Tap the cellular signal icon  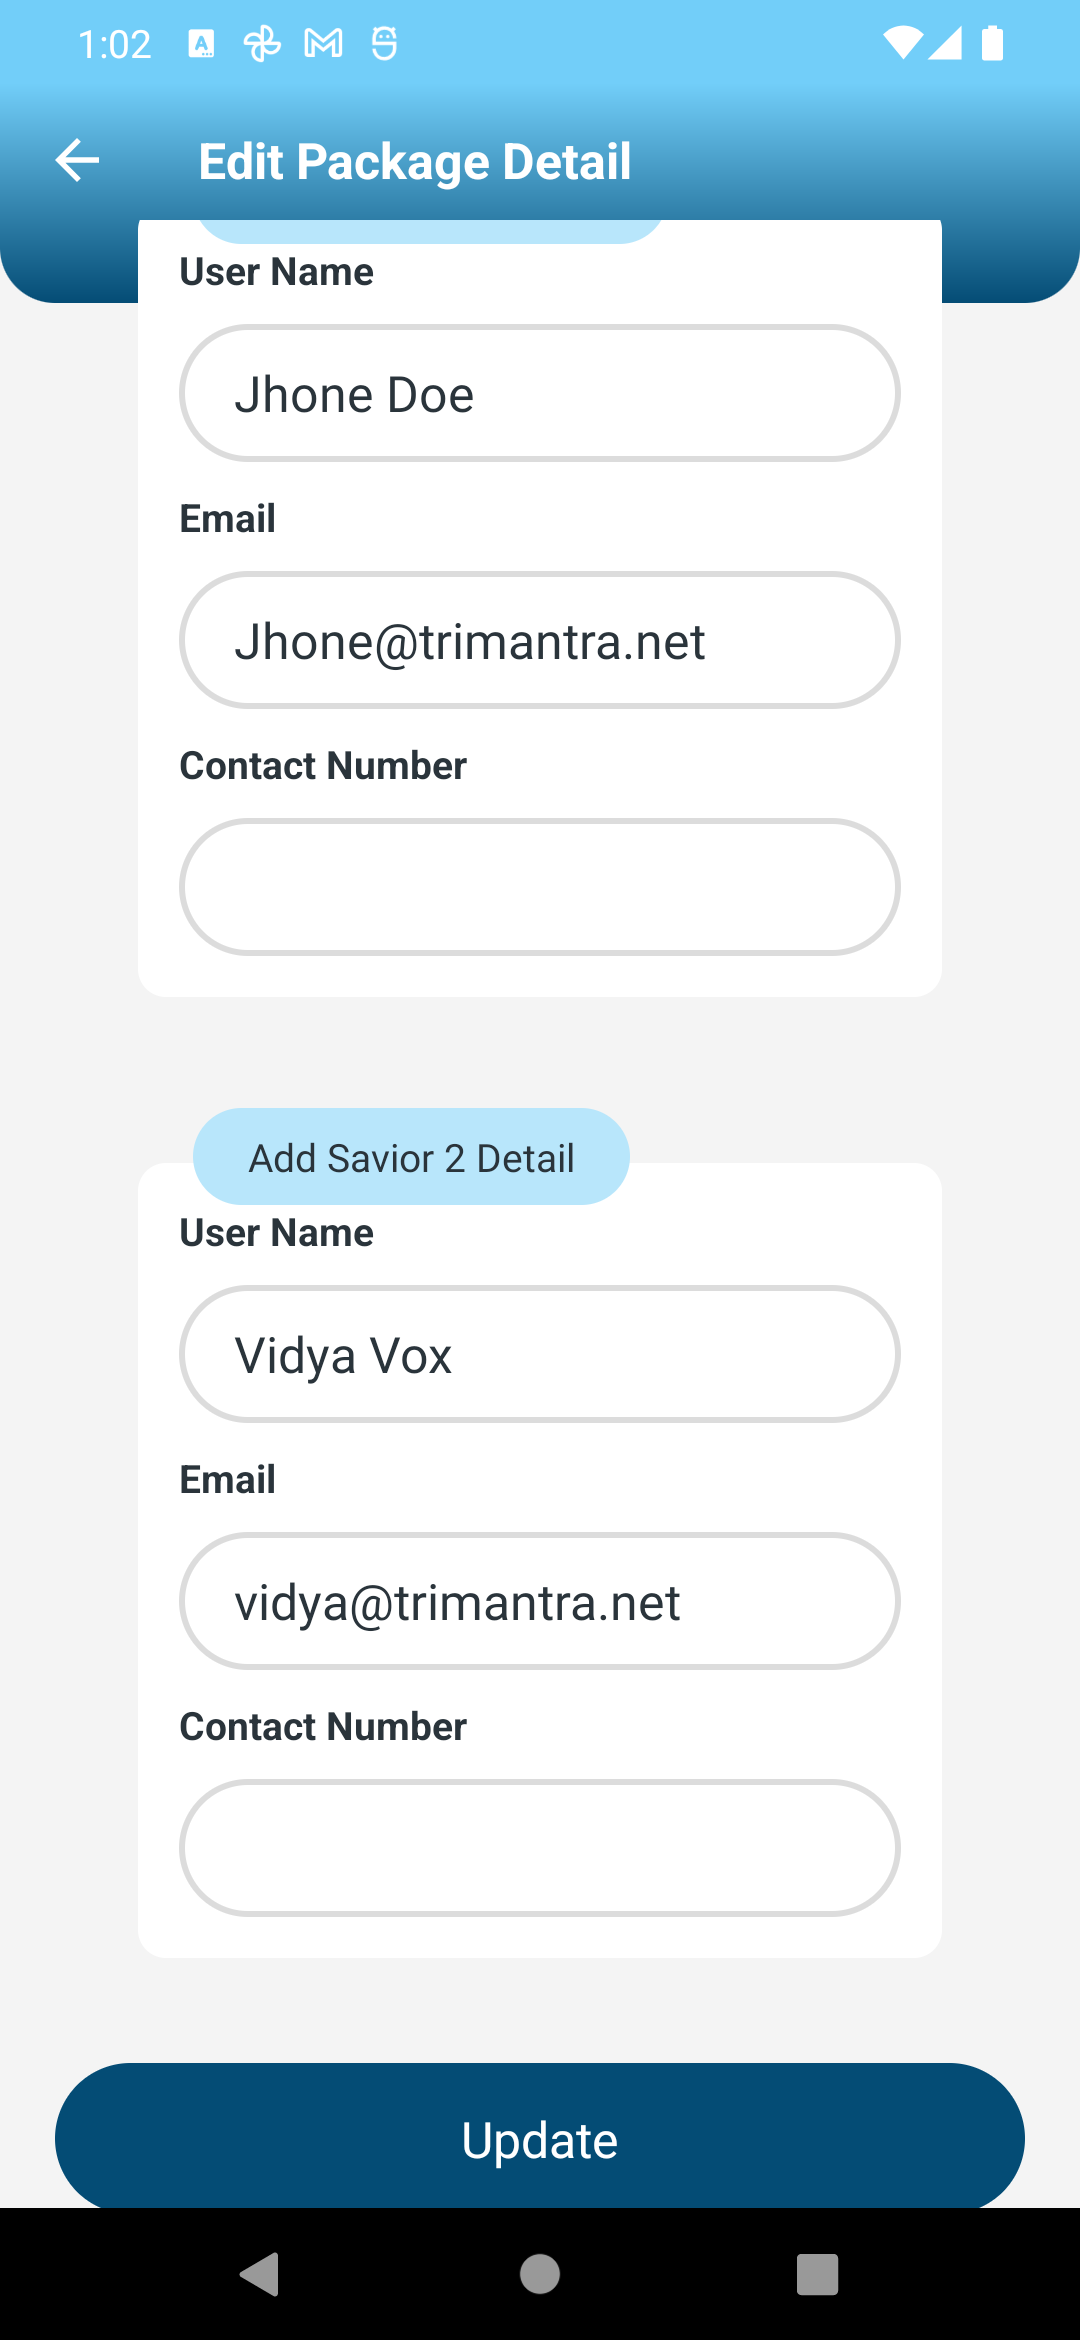pos(945,43)
